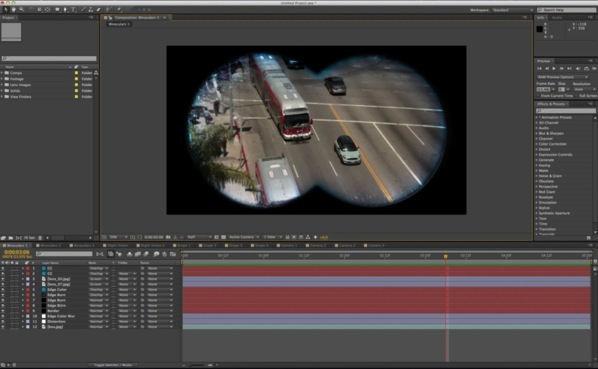Open the viewer resolution Half dropdown
This screenshot has width=598, height=369.
[199, 237]
